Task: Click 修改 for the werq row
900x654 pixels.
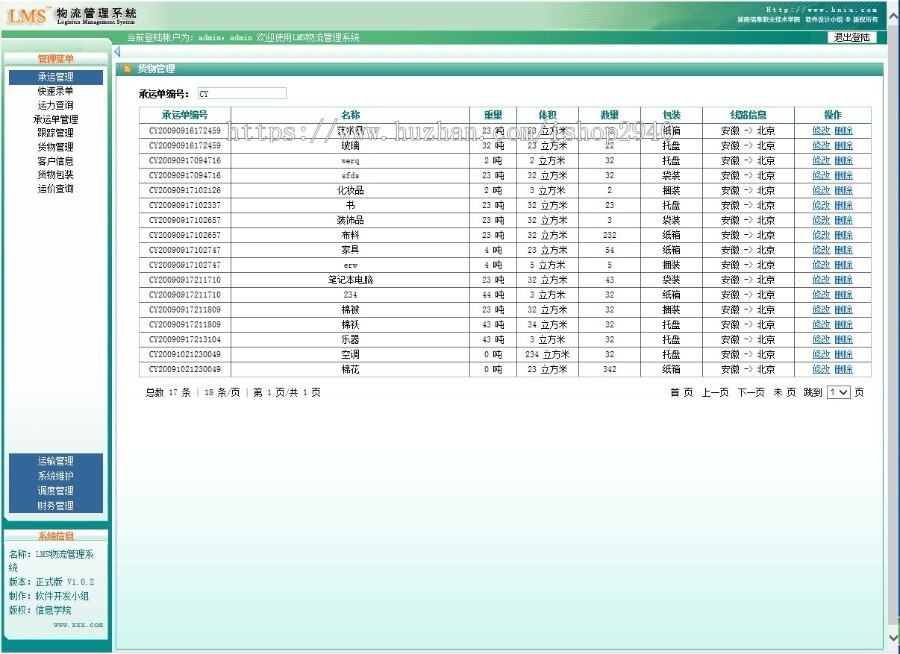Action: pyautogui.click(x=821, y=161)
